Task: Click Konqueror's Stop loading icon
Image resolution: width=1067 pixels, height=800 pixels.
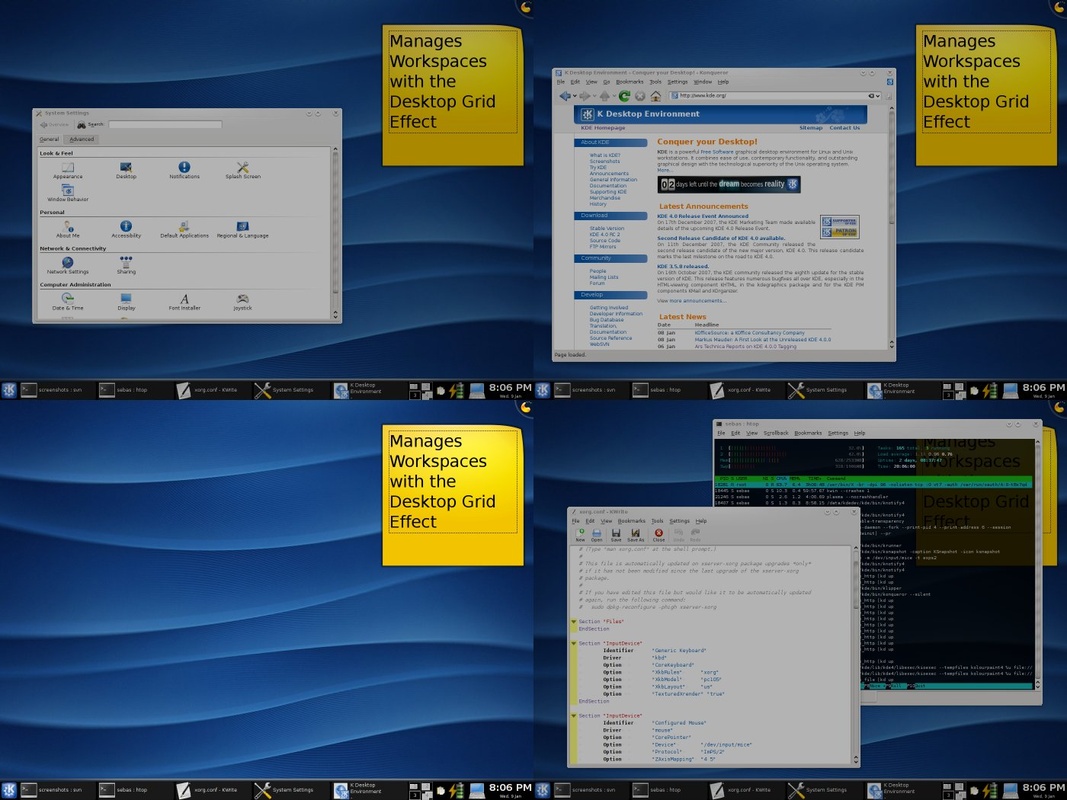Action: [640, 96]
